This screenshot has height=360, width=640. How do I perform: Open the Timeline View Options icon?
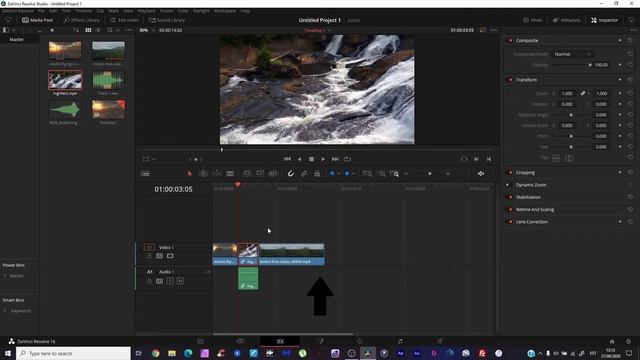tap(145, 173)
